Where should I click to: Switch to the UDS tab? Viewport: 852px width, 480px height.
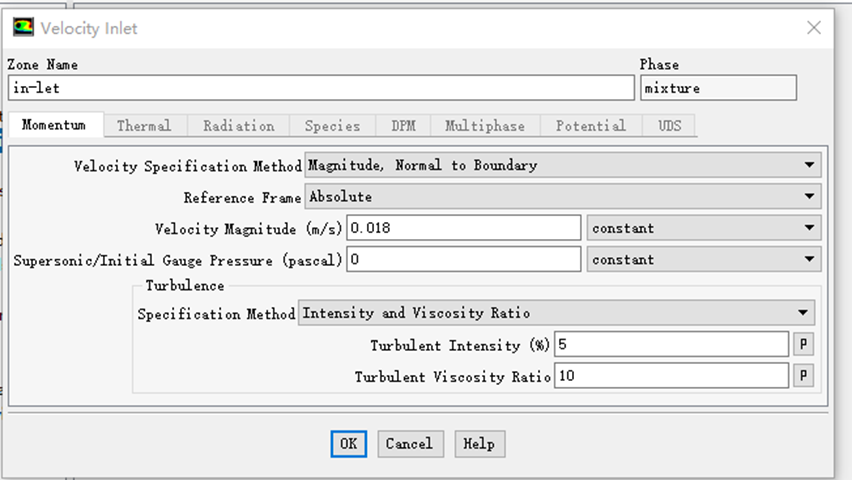point(669,126)
